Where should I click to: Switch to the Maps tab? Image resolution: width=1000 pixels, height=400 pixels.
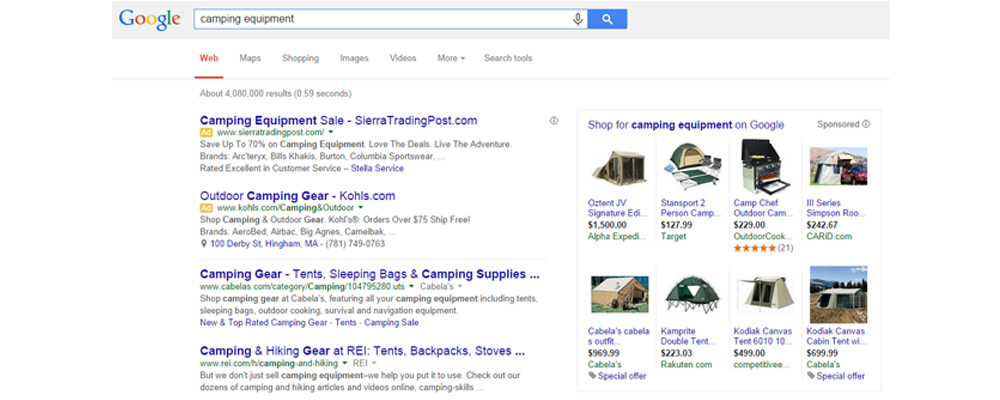coord(250,58)
